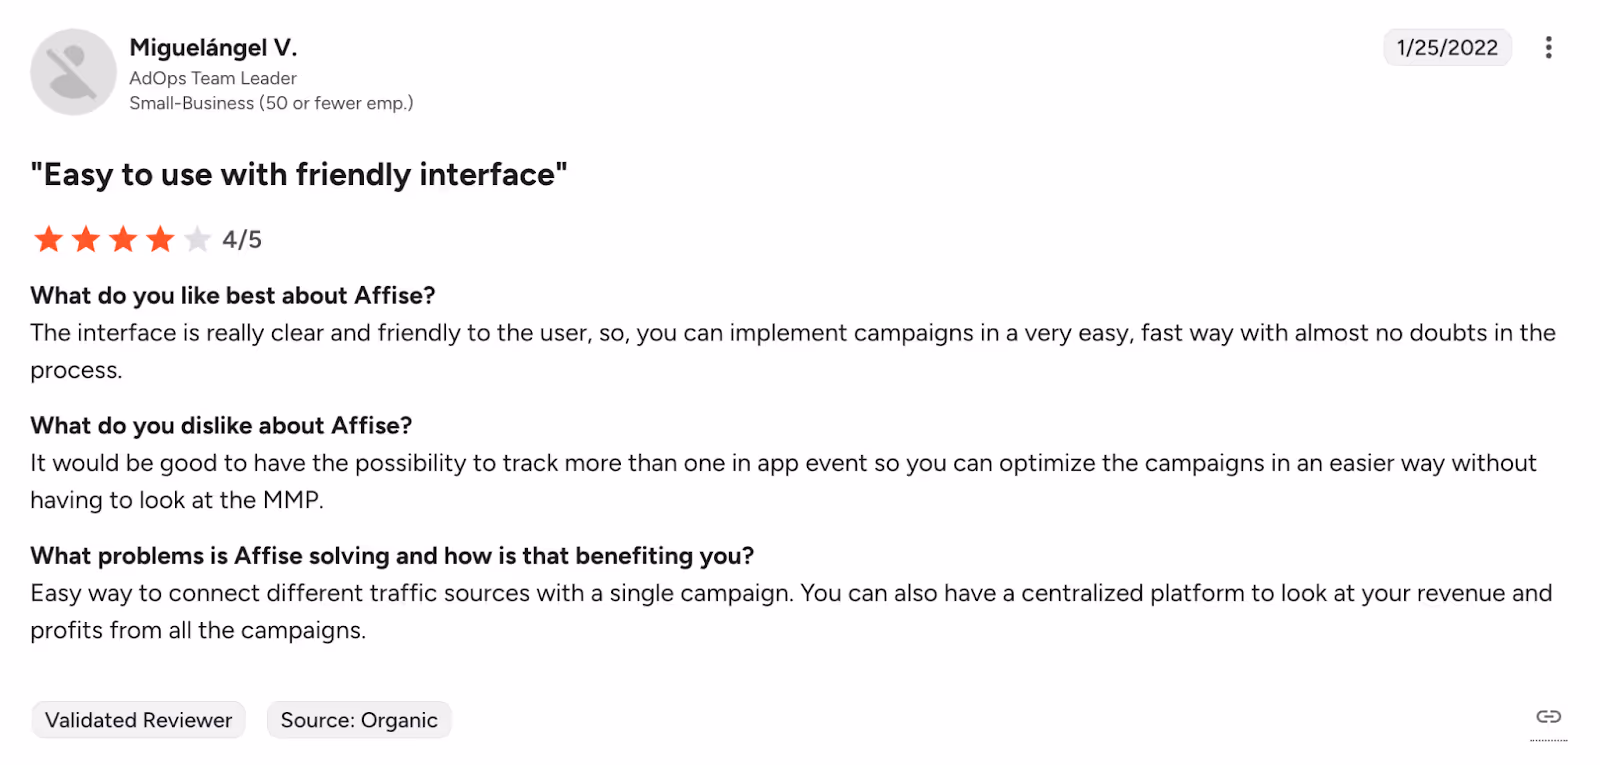Click the Validated Reviewer badge

click(138, 720)
